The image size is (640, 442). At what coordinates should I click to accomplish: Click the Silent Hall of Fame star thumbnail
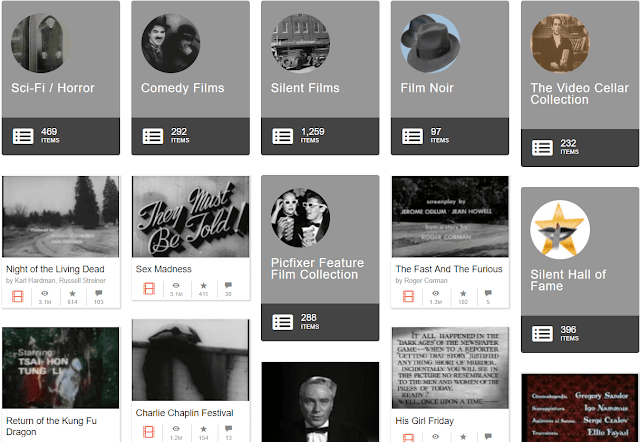click(x=560, y=229)
